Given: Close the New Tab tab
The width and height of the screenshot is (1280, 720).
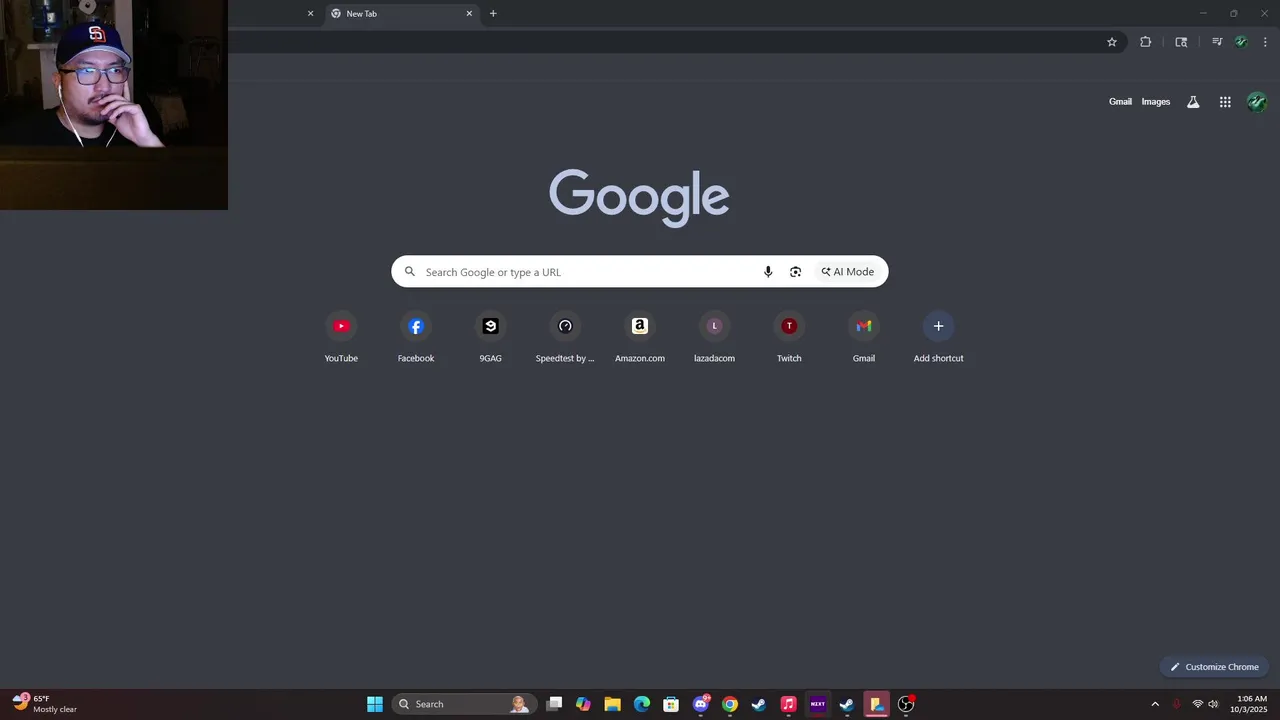Looking at the screenshot, I should pos(469,14).
